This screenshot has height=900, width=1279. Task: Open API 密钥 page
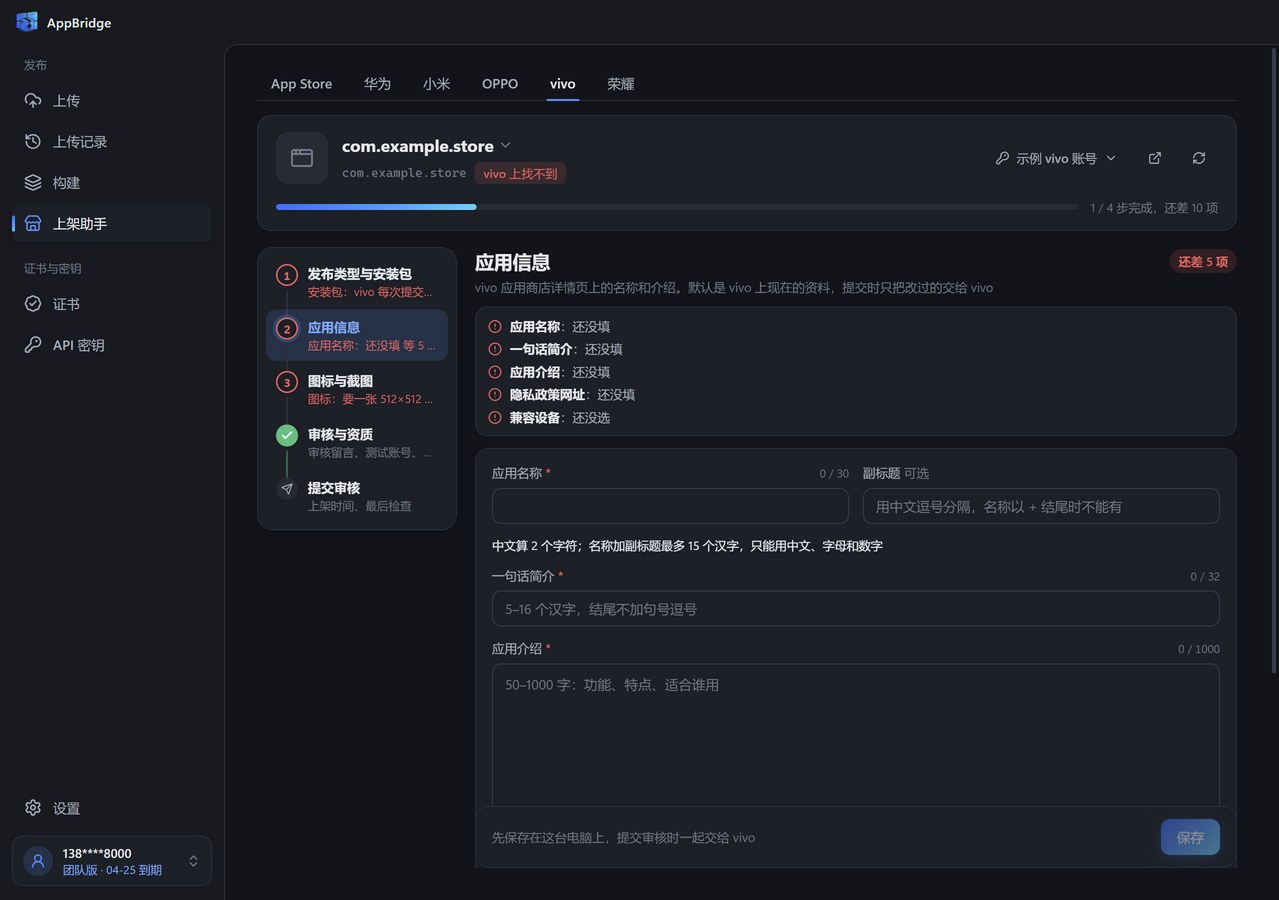tap(112, 345)
